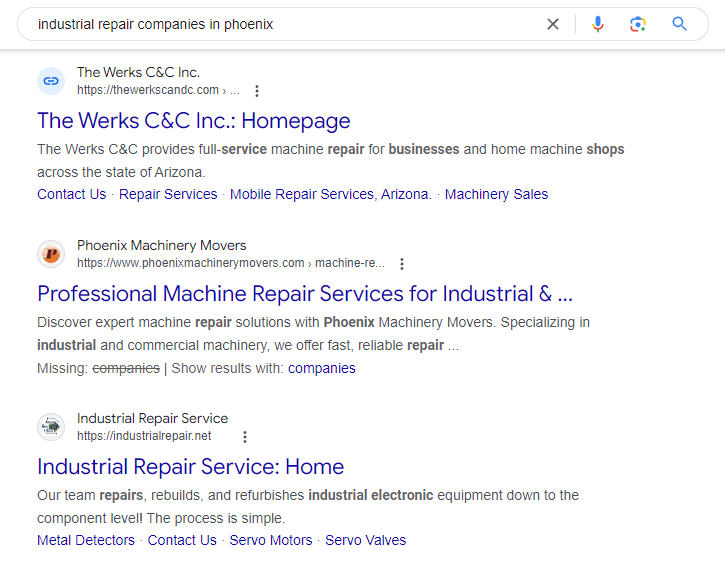Image resolution: width=725 pixels, height=565 pixels.
Task: Open more options for Phoenix Machinery Movers result
Action: 402,264
